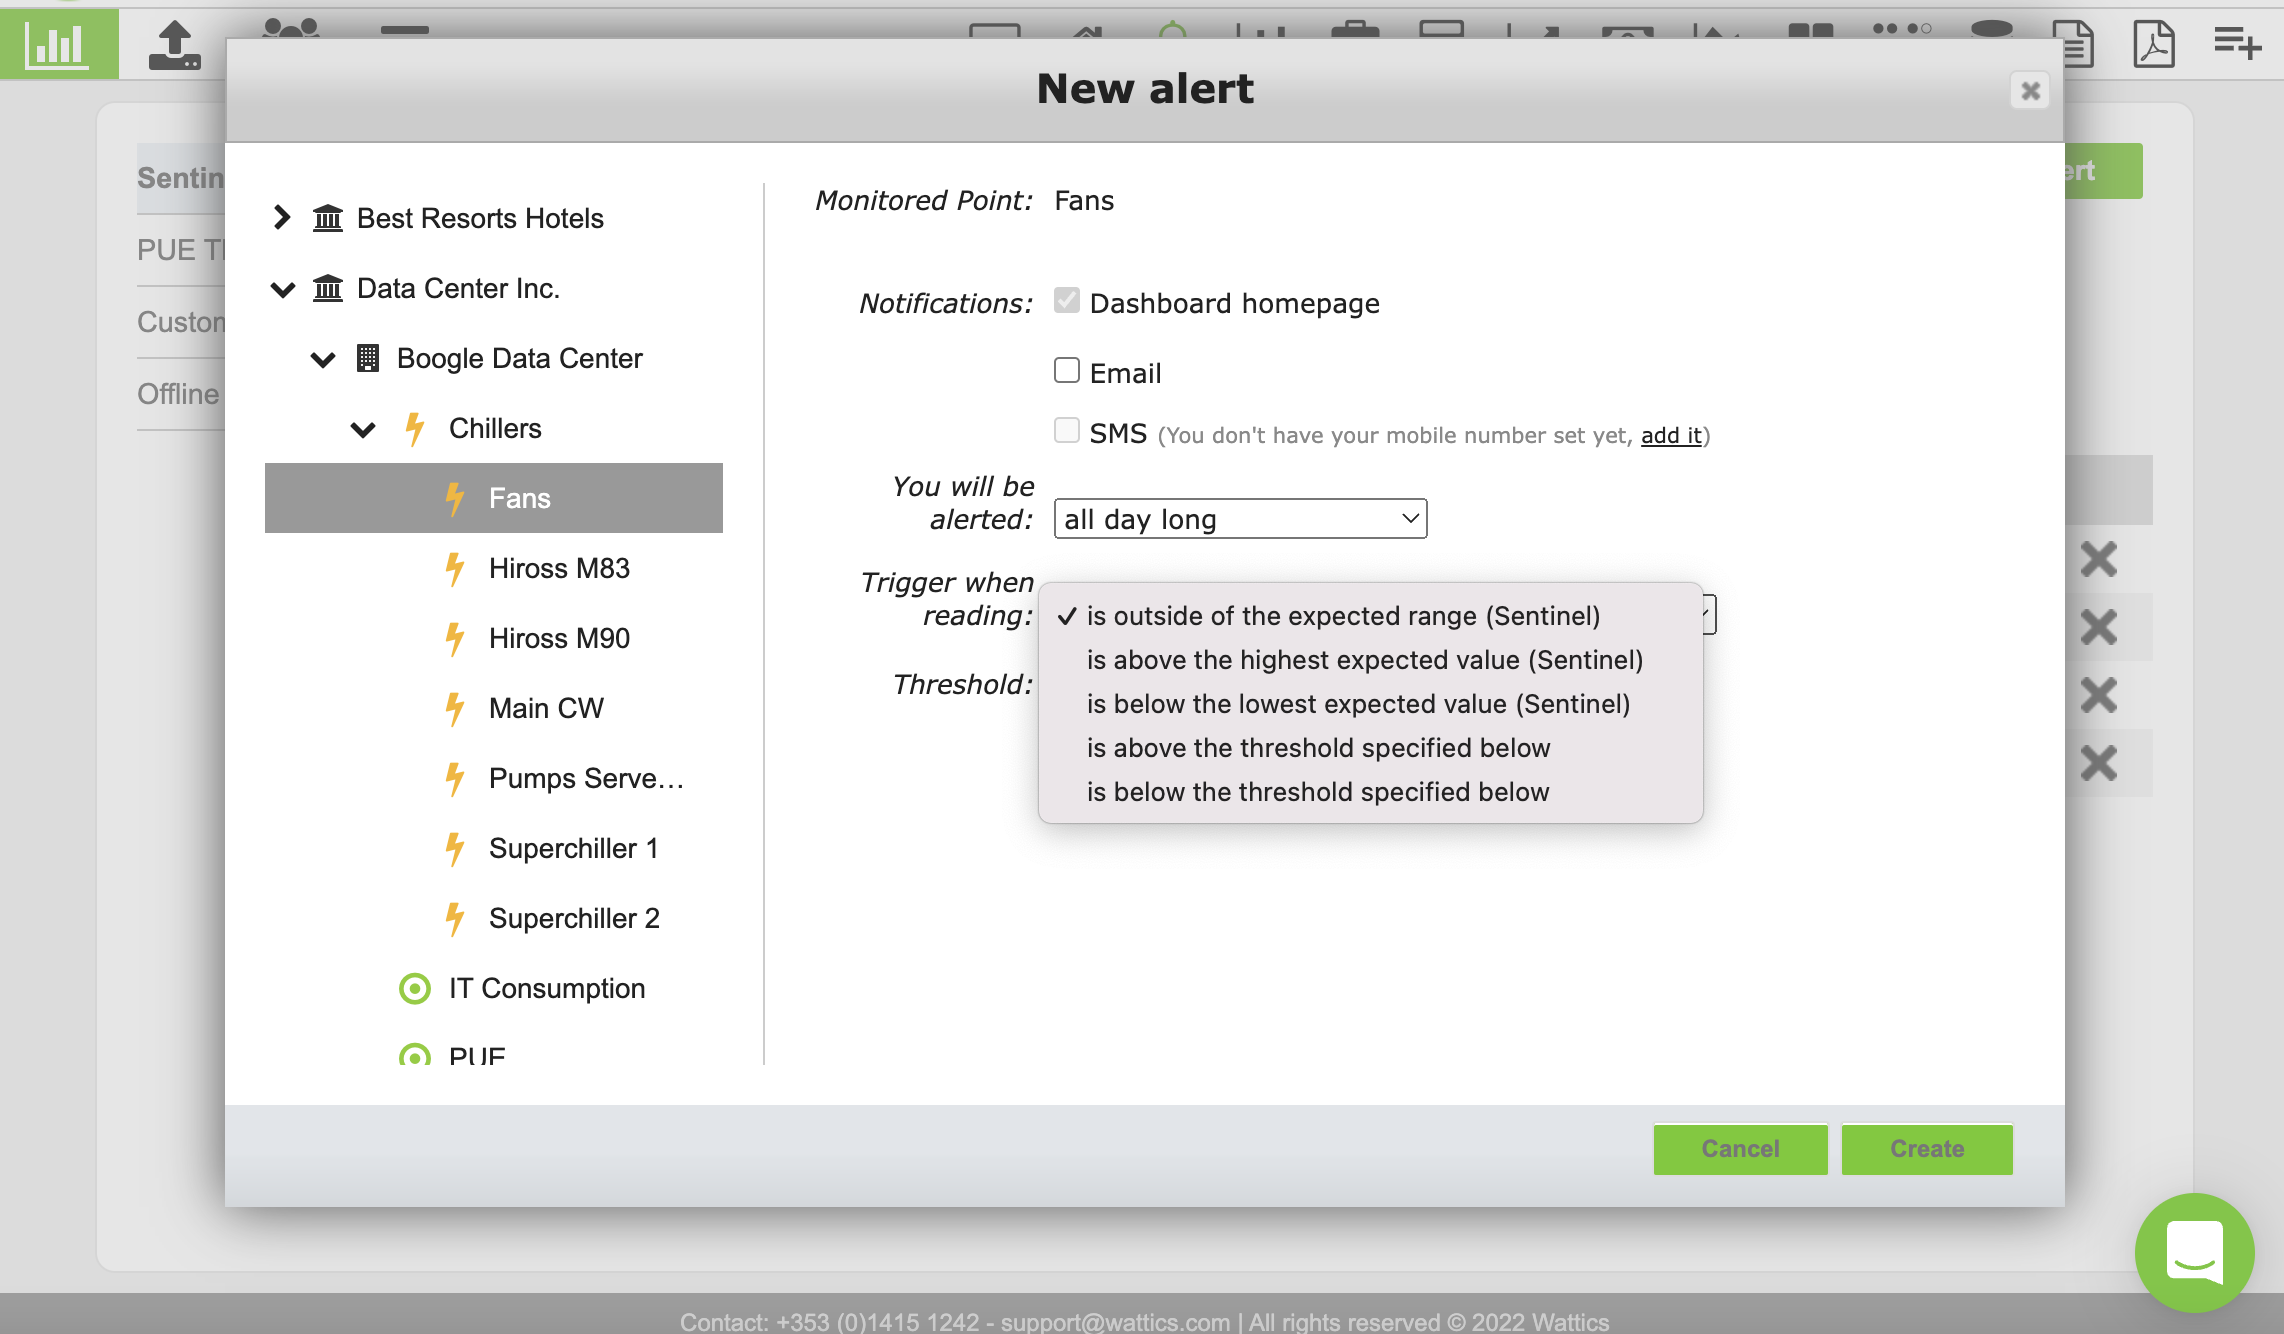Toggle the Dashboard homepage checkbox
This screenshot has height=1334, width=2284.
(1067, 301)
